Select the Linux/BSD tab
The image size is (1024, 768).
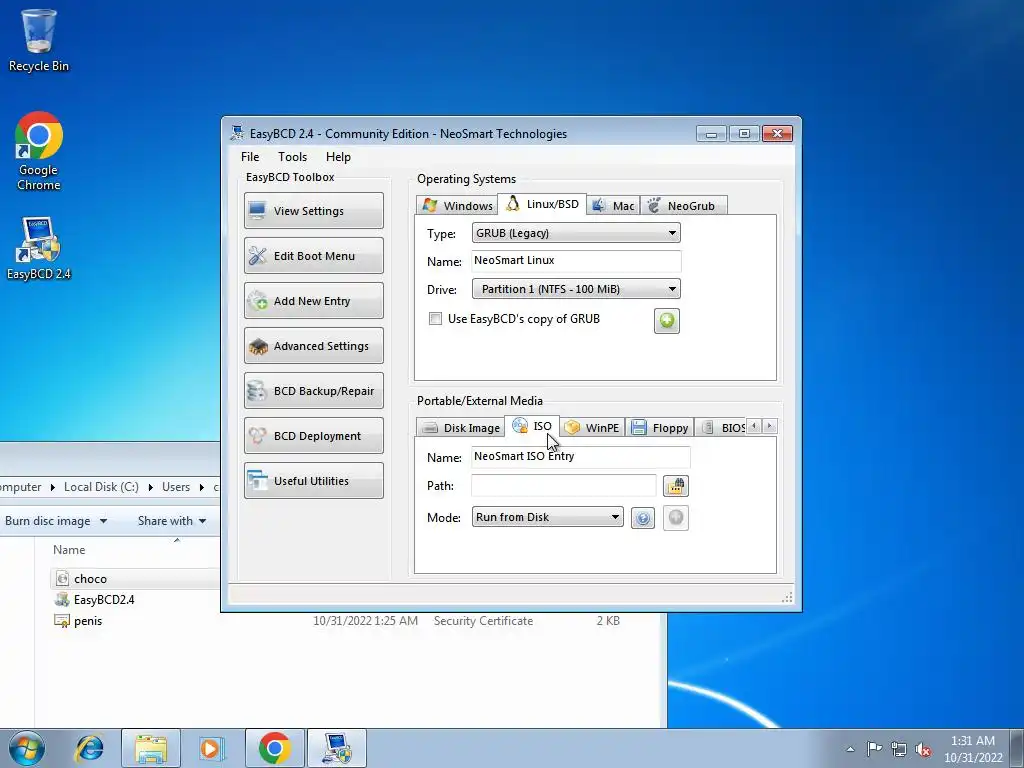tap(542, 204)
